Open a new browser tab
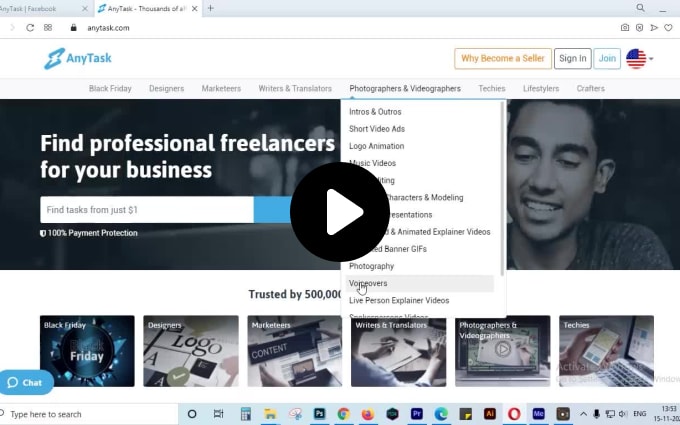 (x=210, y=8)
